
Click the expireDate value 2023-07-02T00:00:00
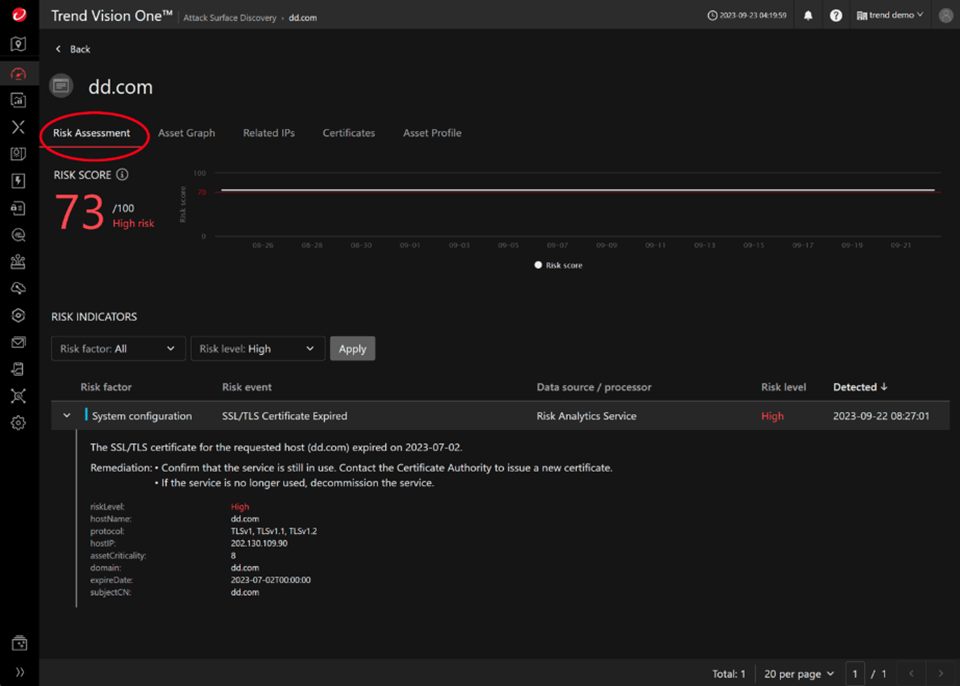(271, 580)
